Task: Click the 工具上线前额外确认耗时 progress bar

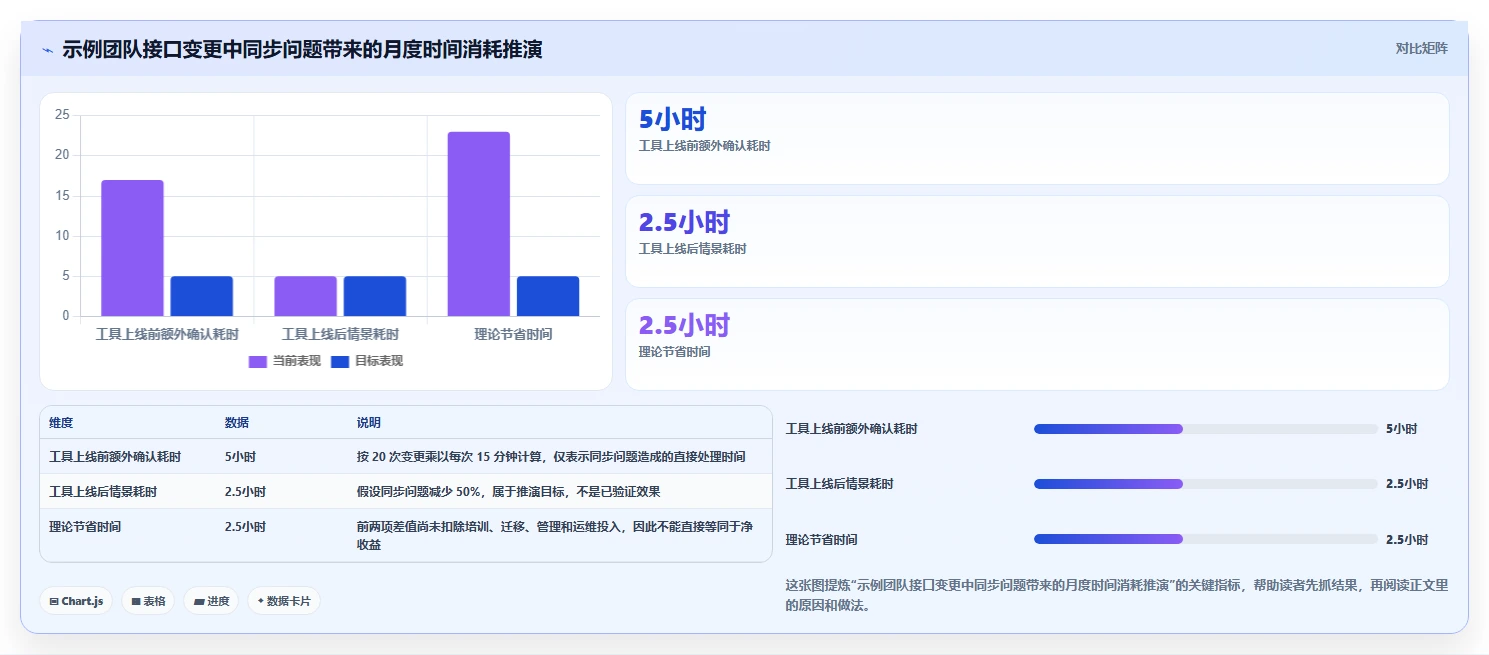Action: 1205,429
